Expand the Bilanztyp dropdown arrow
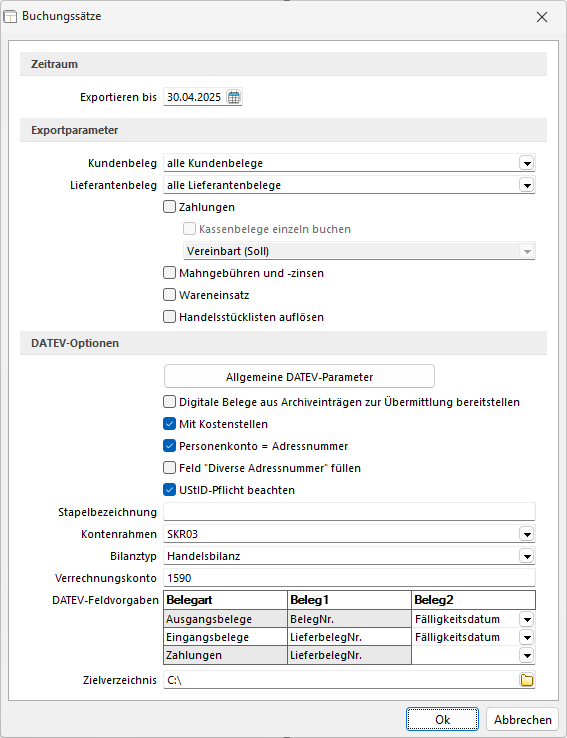 527,556
